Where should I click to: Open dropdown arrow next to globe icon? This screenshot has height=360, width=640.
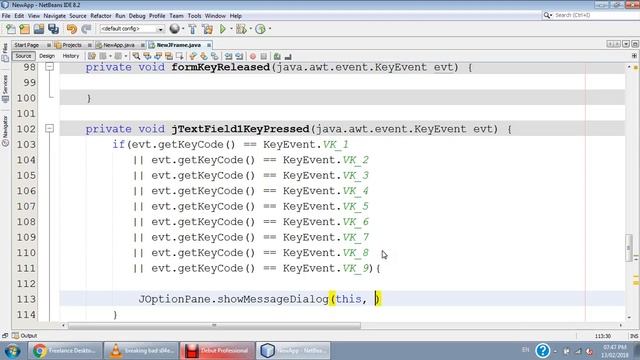point(182,29)
